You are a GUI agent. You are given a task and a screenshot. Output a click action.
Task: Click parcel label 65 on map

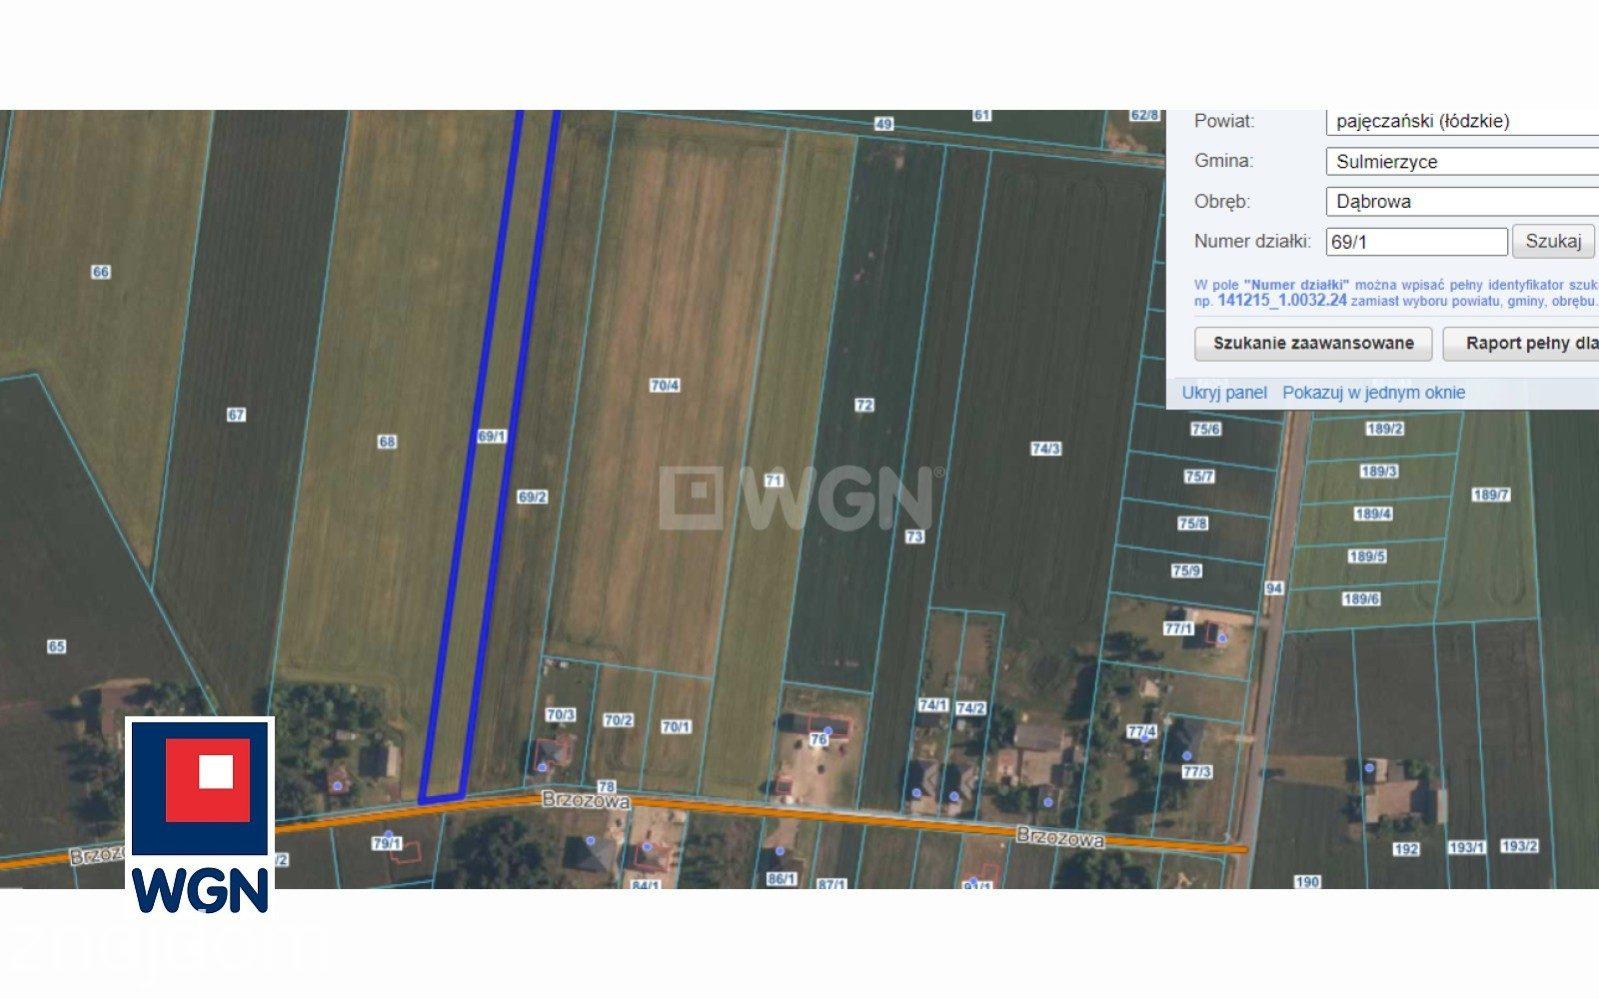56,647
